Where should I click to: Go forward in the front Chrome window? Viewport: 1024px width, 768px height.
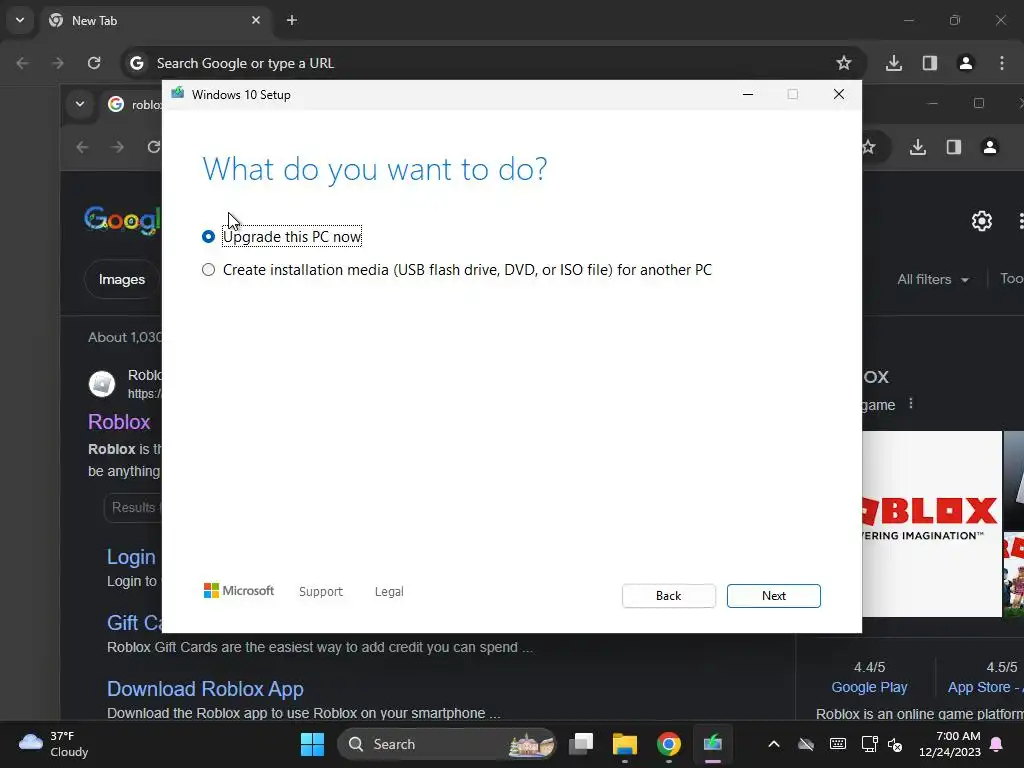[x=58, y=63]
